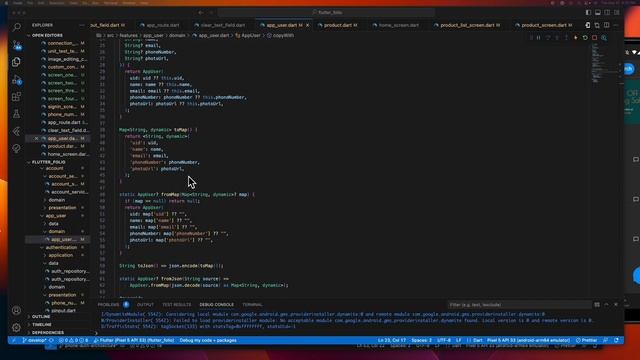
Task: Go back using navigation arrow in title bar
Action: pos(201,13)
